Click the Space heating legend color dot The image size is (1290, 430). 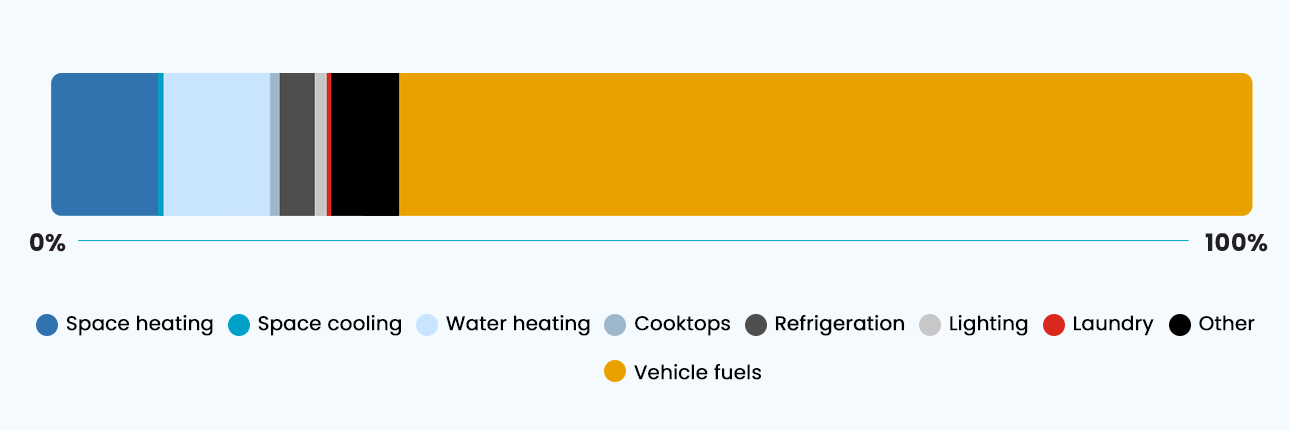point(47,325)
